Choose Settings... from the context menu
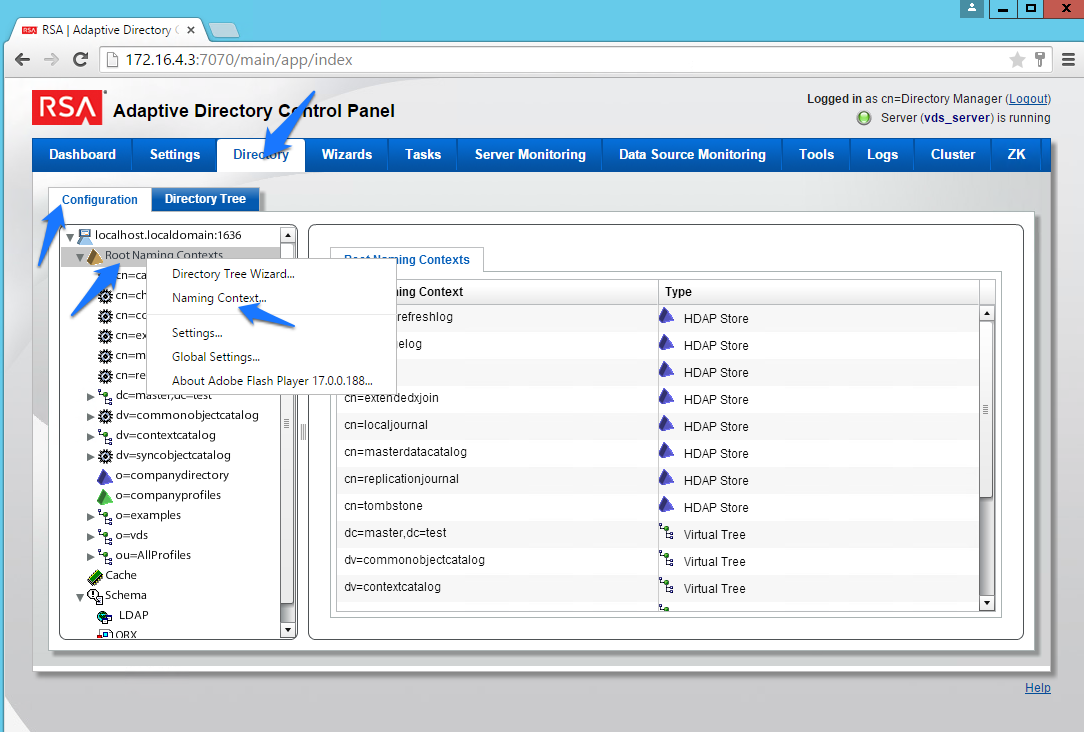This screenshot has height=732, width=1084. point(271,333)
